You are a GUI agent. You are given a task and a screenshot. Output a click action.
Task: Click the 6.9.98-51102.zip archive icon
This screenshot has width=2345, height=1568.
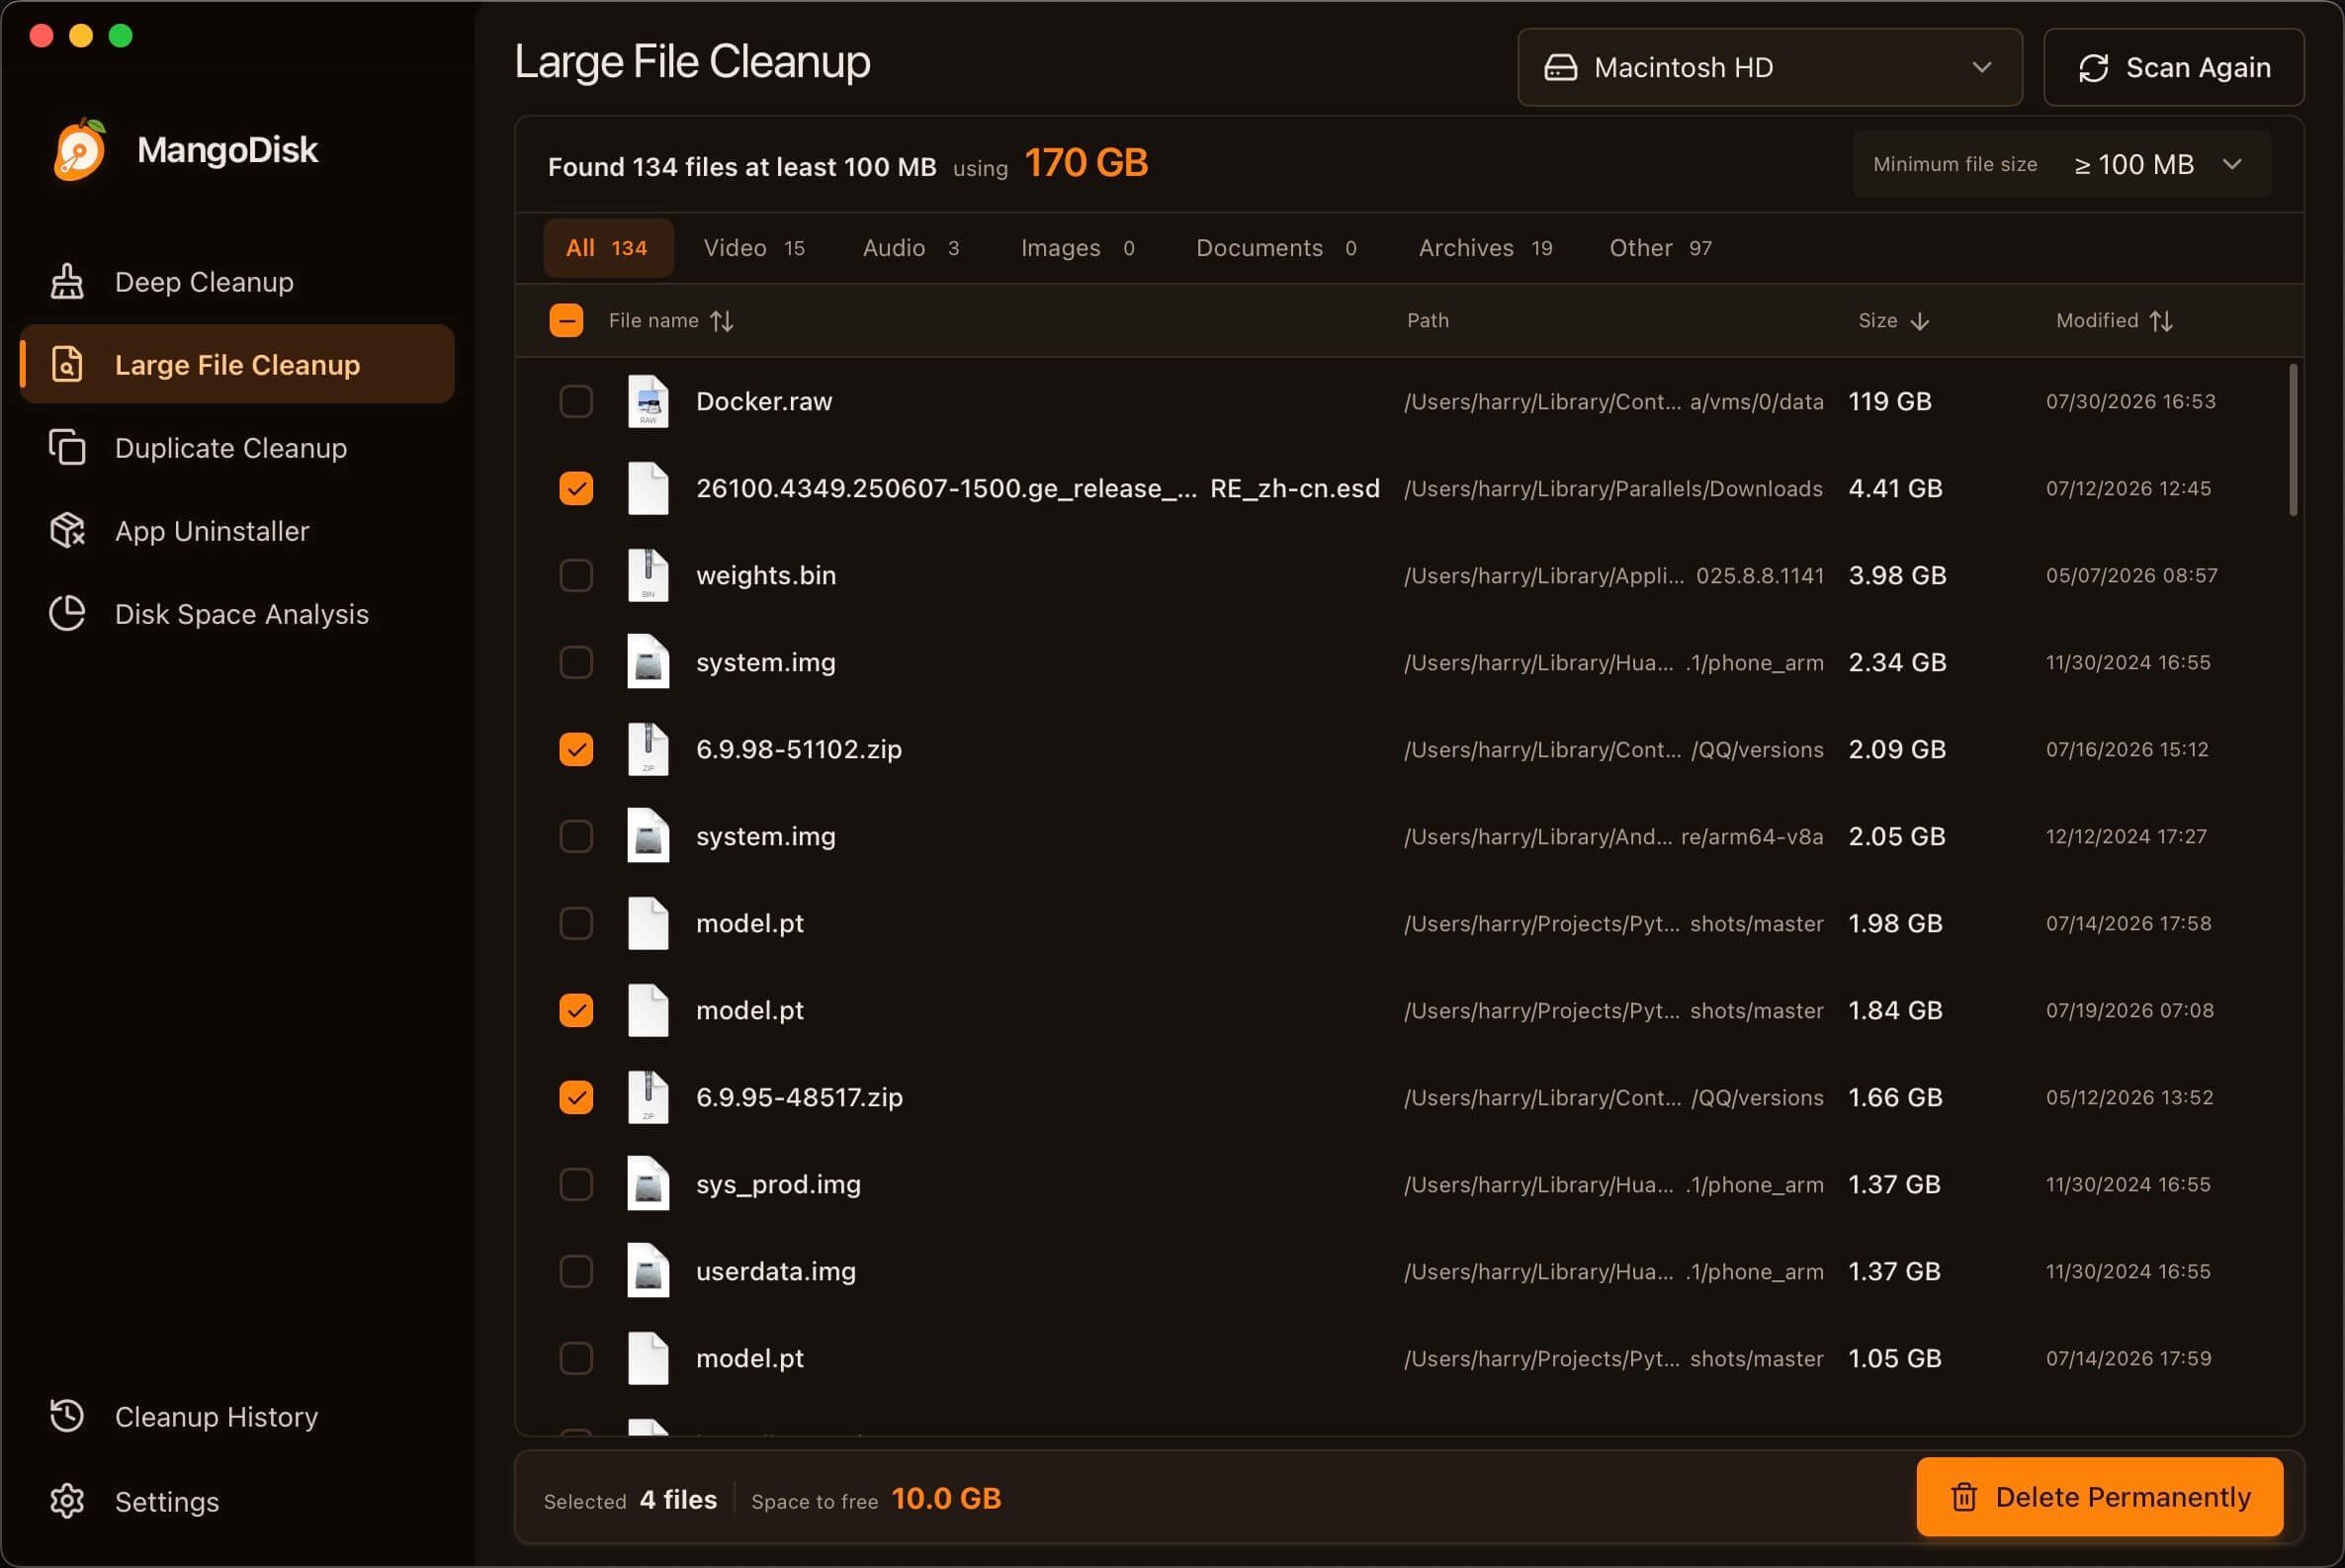[648, 749]
